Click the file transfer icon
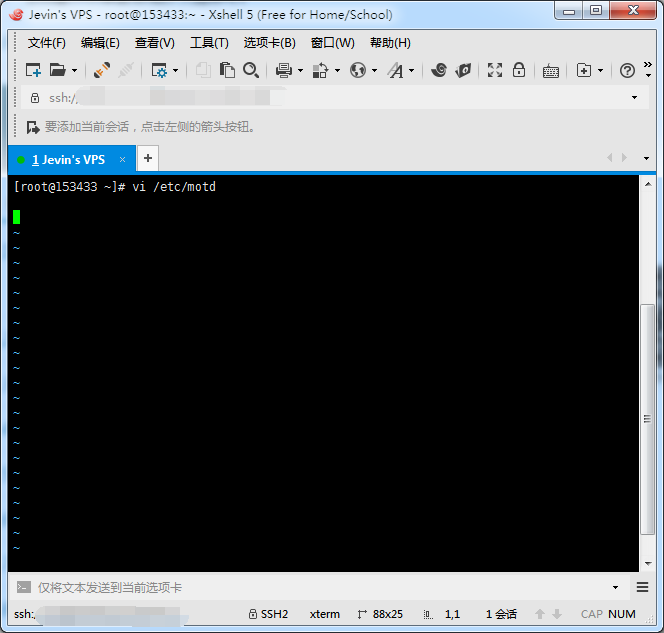664x633 pixels. tap(321, 70)
